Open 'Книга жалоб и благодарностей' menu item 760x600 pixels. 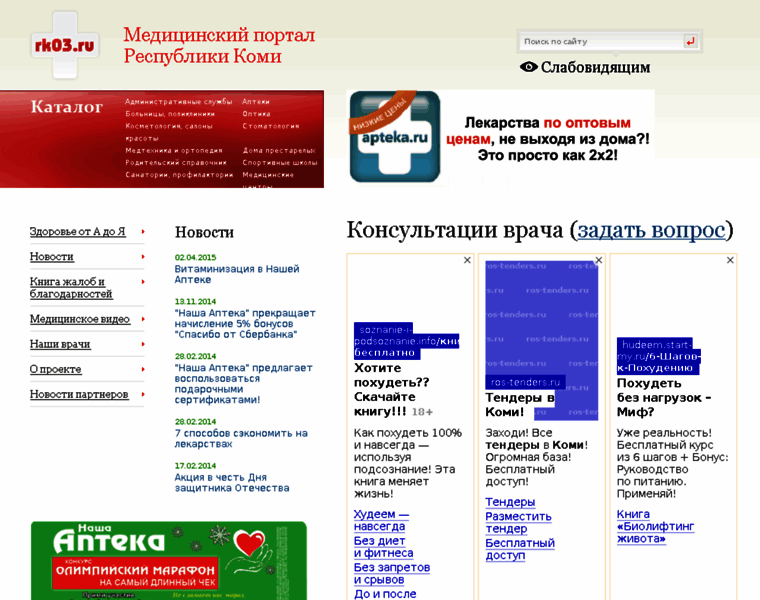[71, 288]
